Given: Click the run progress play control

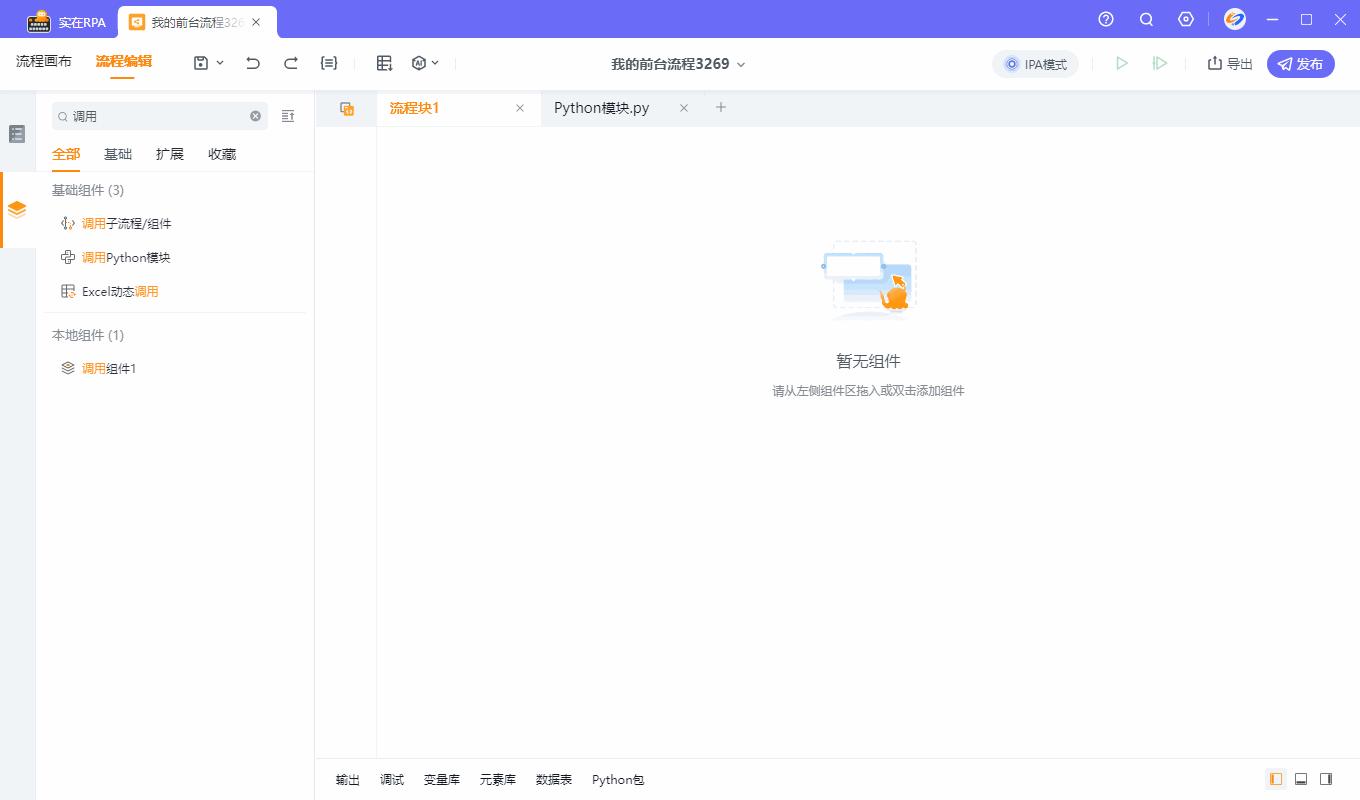Looking at the screenshot, I should coord(1160,62).
